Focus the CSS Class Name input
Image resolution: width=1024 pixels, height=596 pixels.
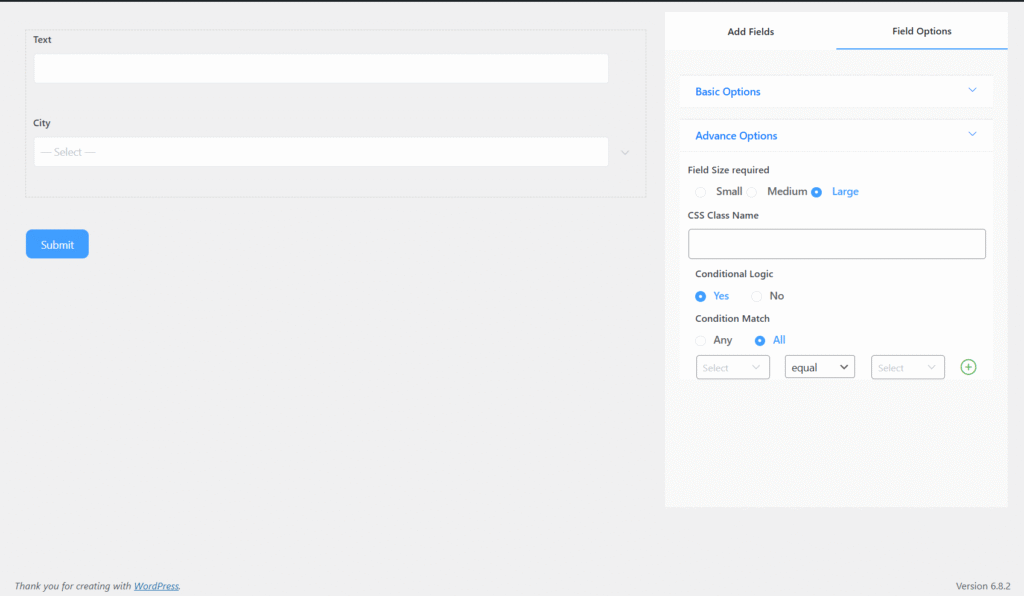pos(836,244)
